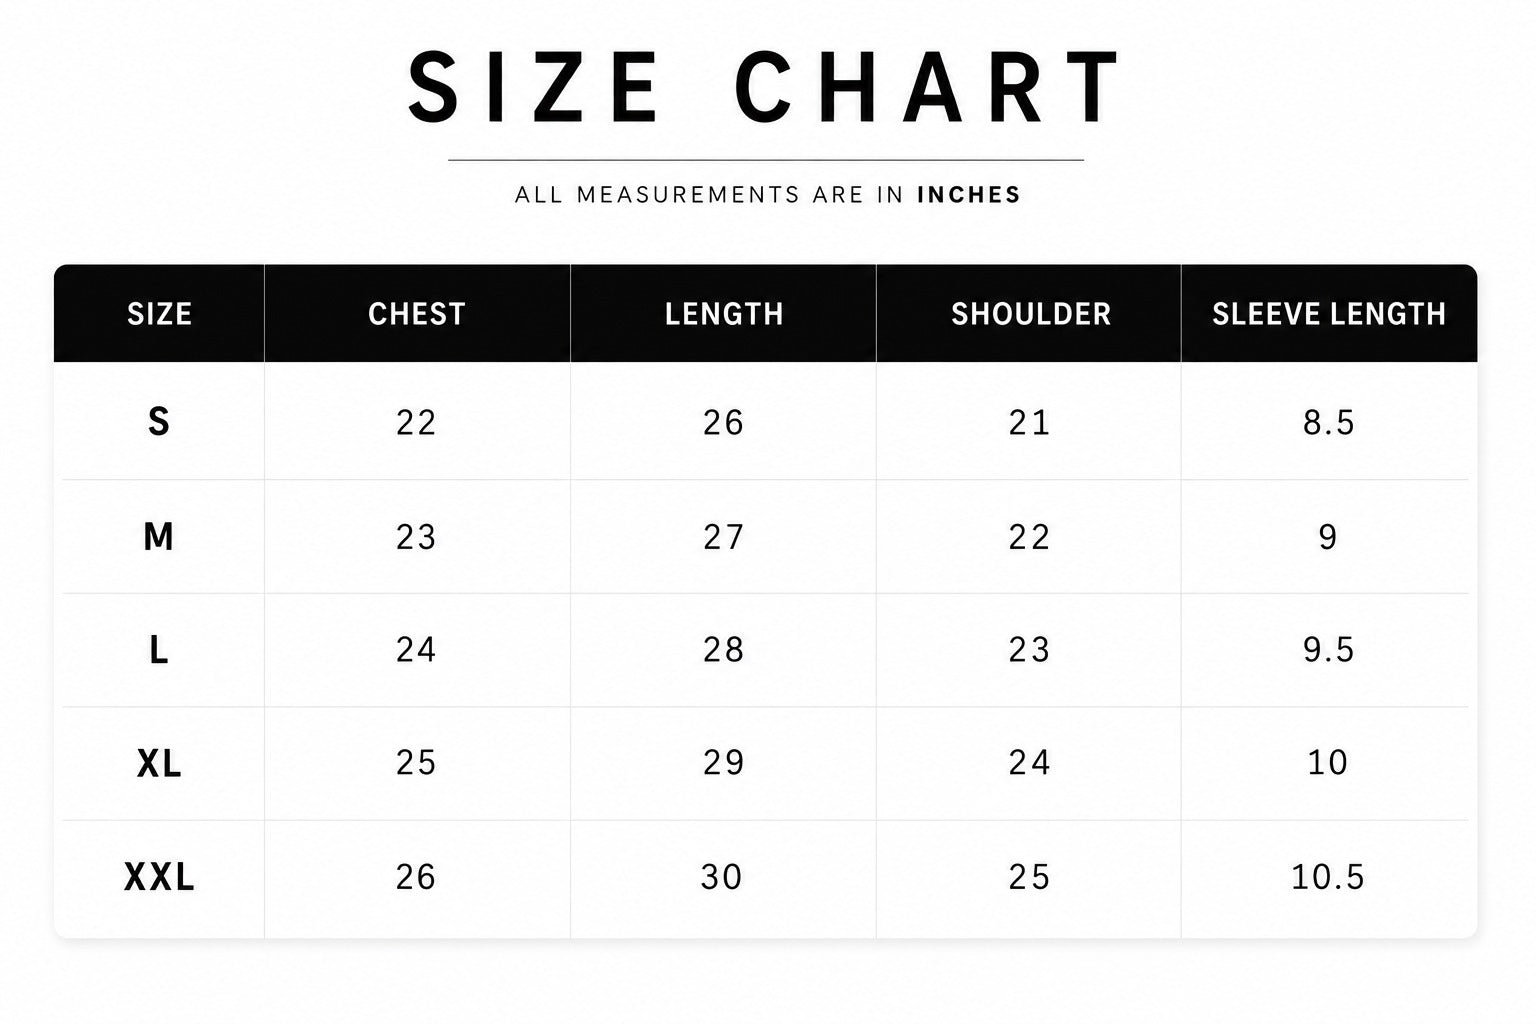Screen dimensions: 1536x1024
Task: Click the bold INCHES word in subtitle
Action: pos(969,194)
